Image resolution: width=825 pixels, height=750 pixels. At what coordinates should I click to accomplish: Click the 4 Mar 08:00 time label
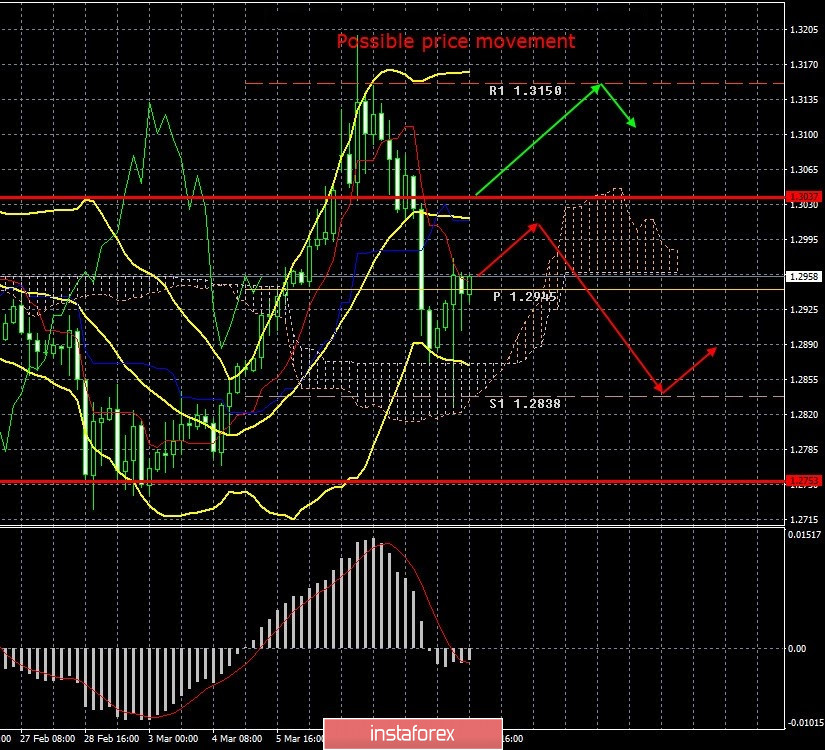pyautogui.click(x=237, y=739)
